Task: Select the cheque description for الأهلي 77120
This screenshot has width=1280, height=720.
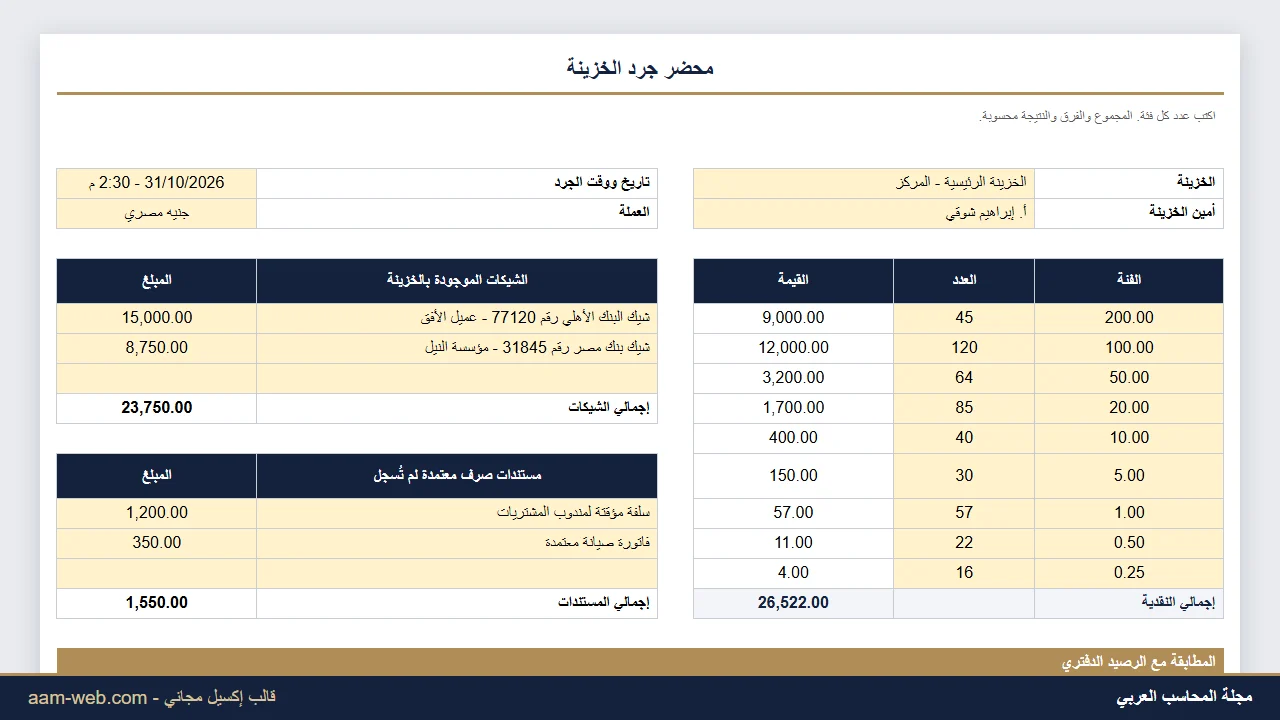Action: [x=457, y=318]
